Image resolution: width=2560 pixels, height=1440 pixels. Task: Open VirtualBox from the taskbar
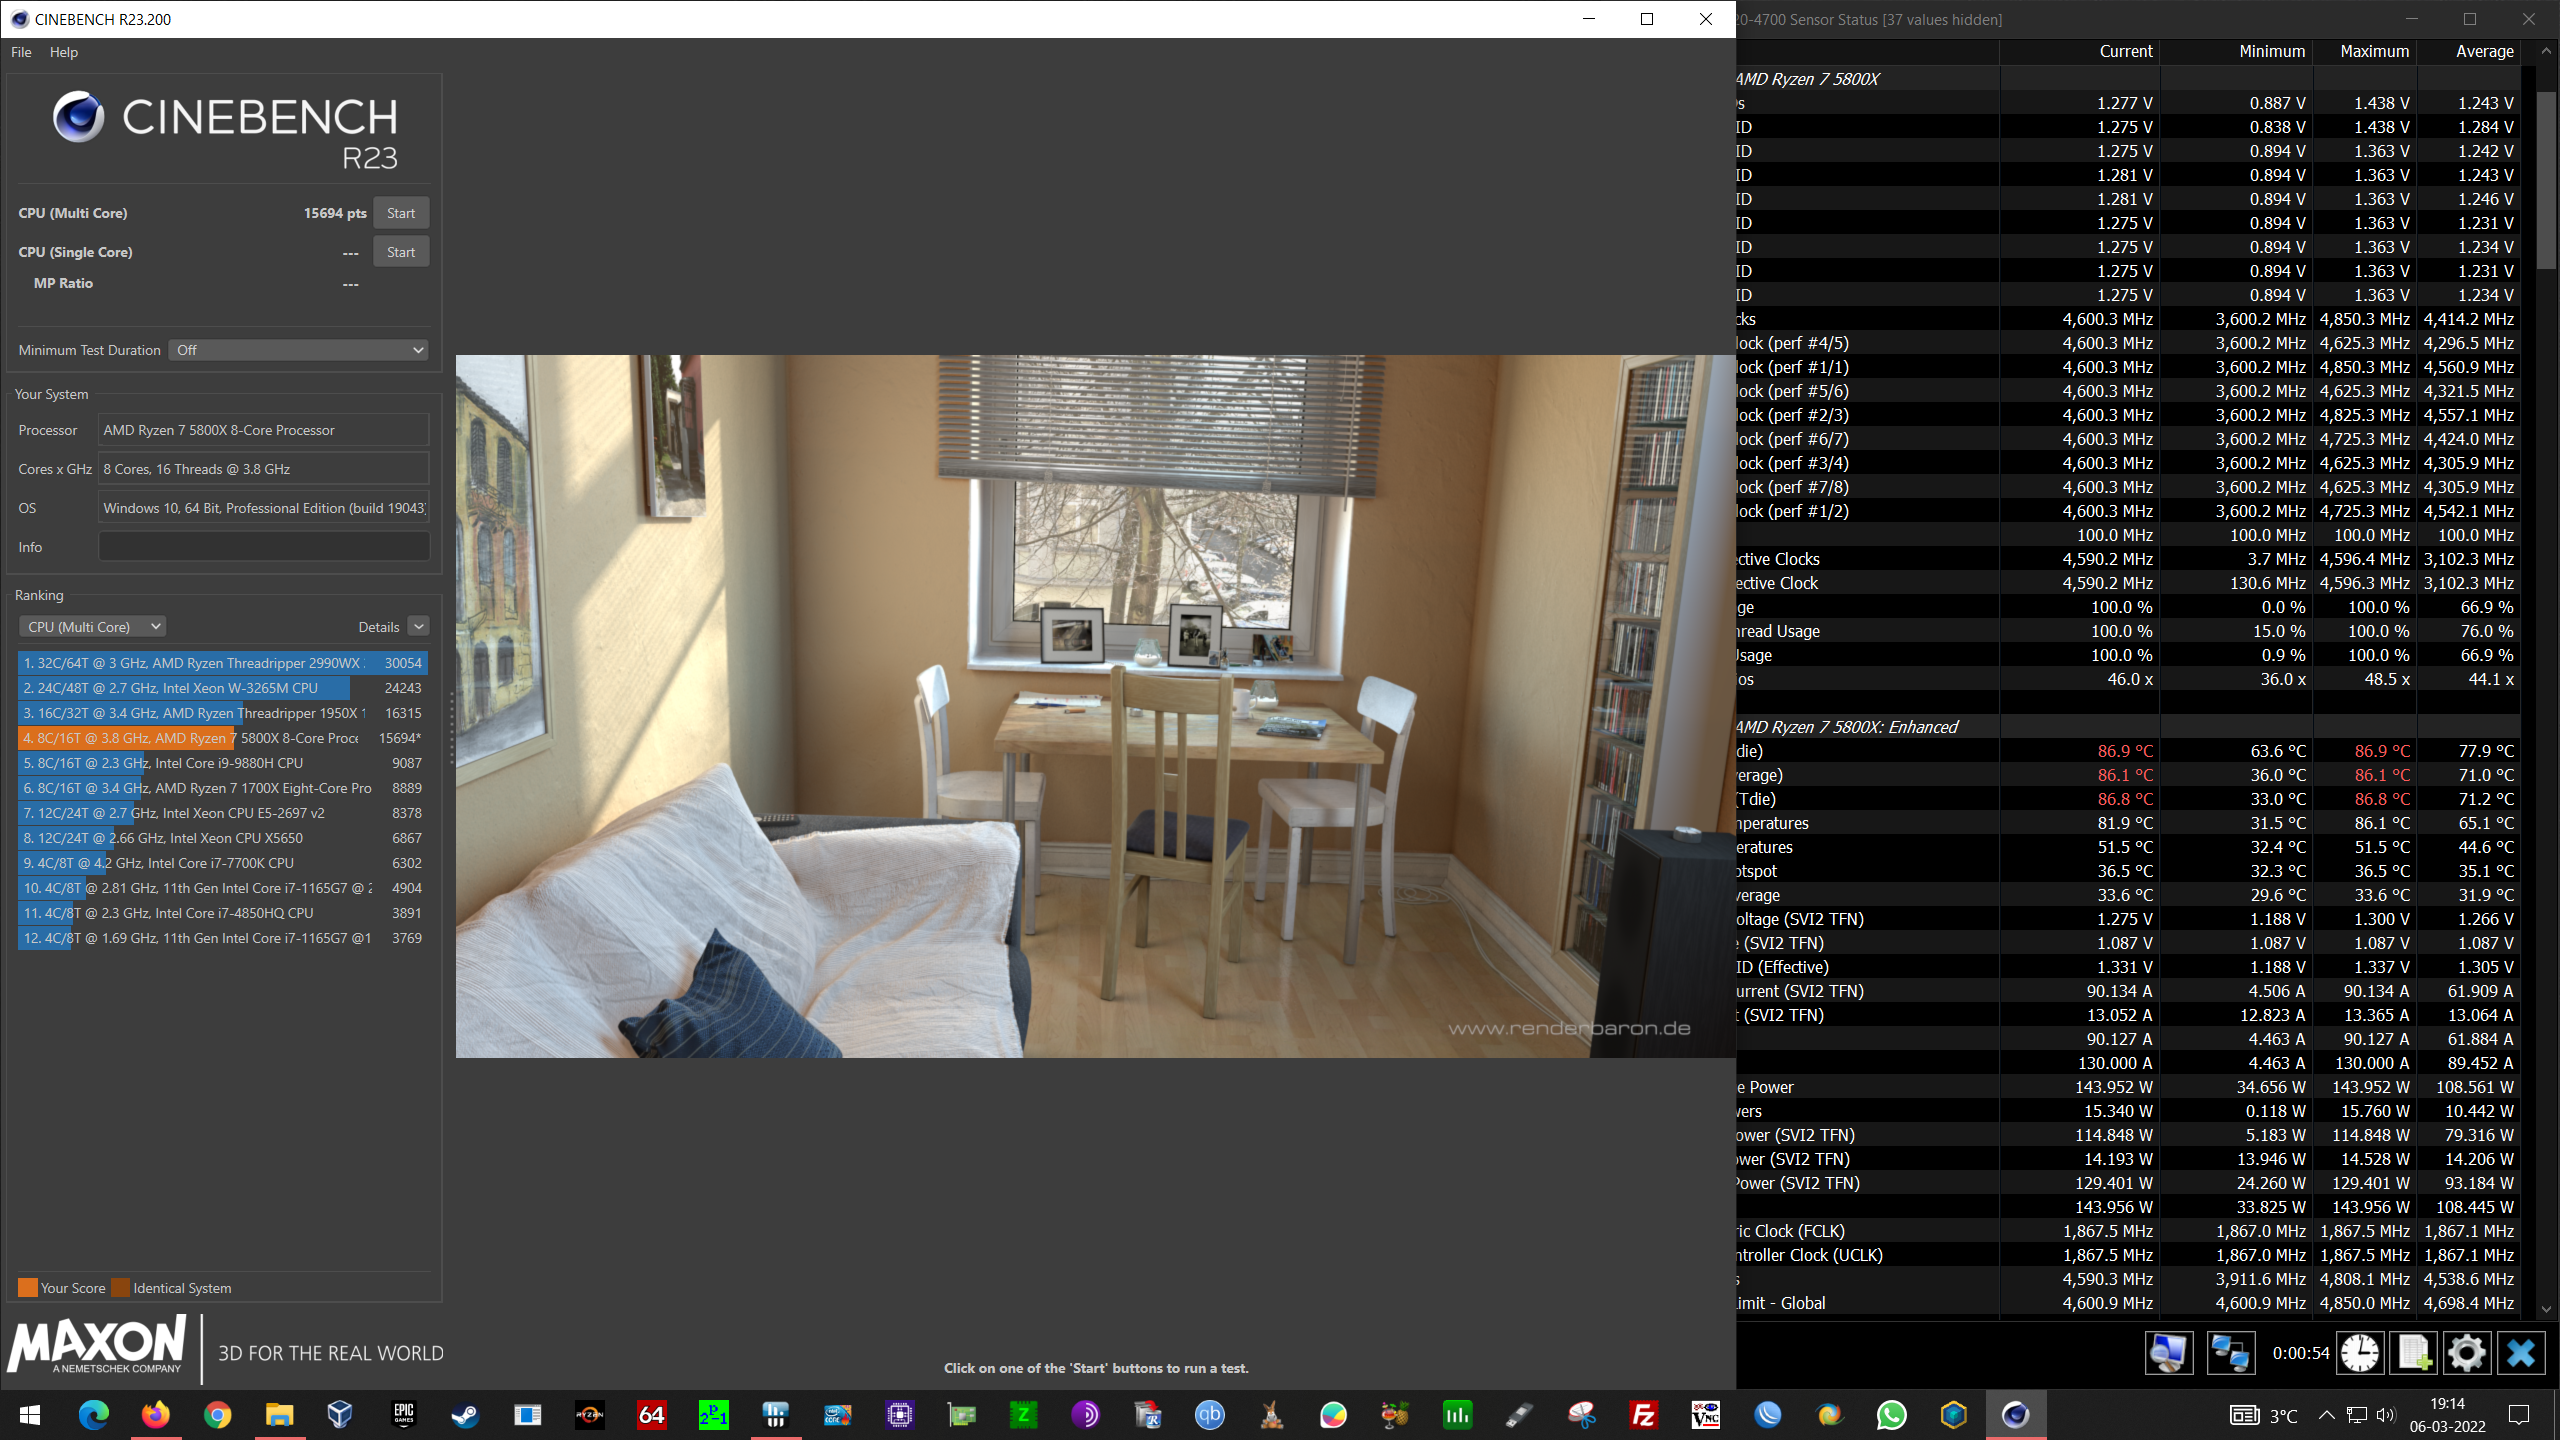pyautogui.click(x=340, y=1415)
